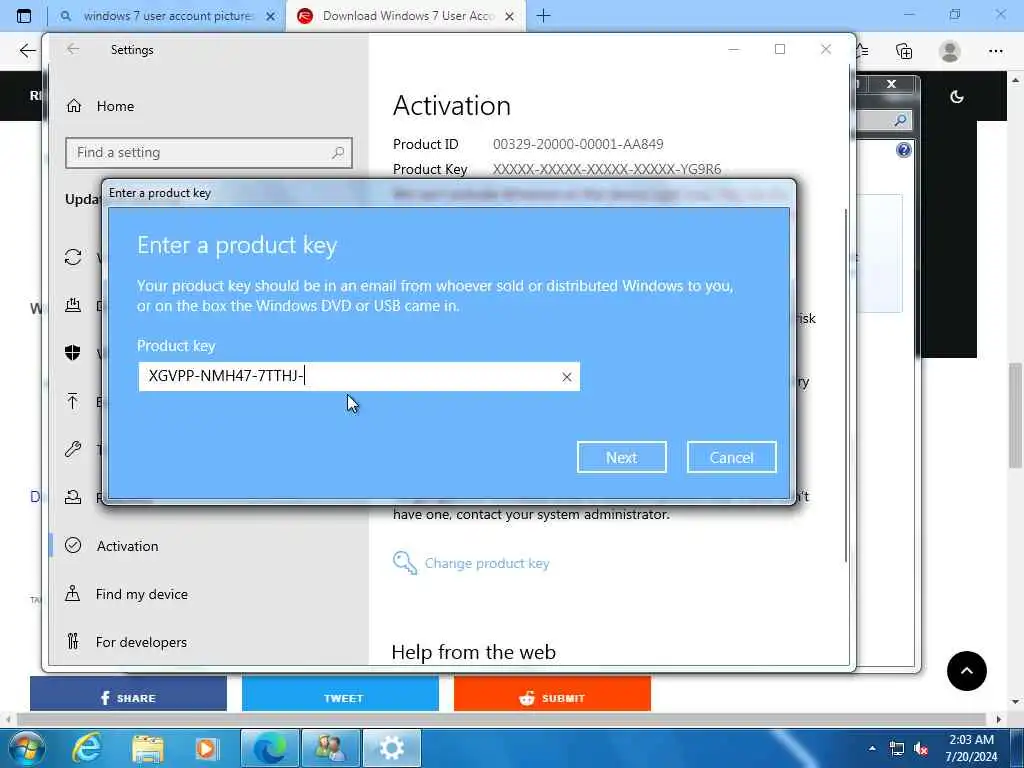The image size is (1024, 768).
Task: Close the windows 7 user account pictures tab
Action: (x=270, y=17)
